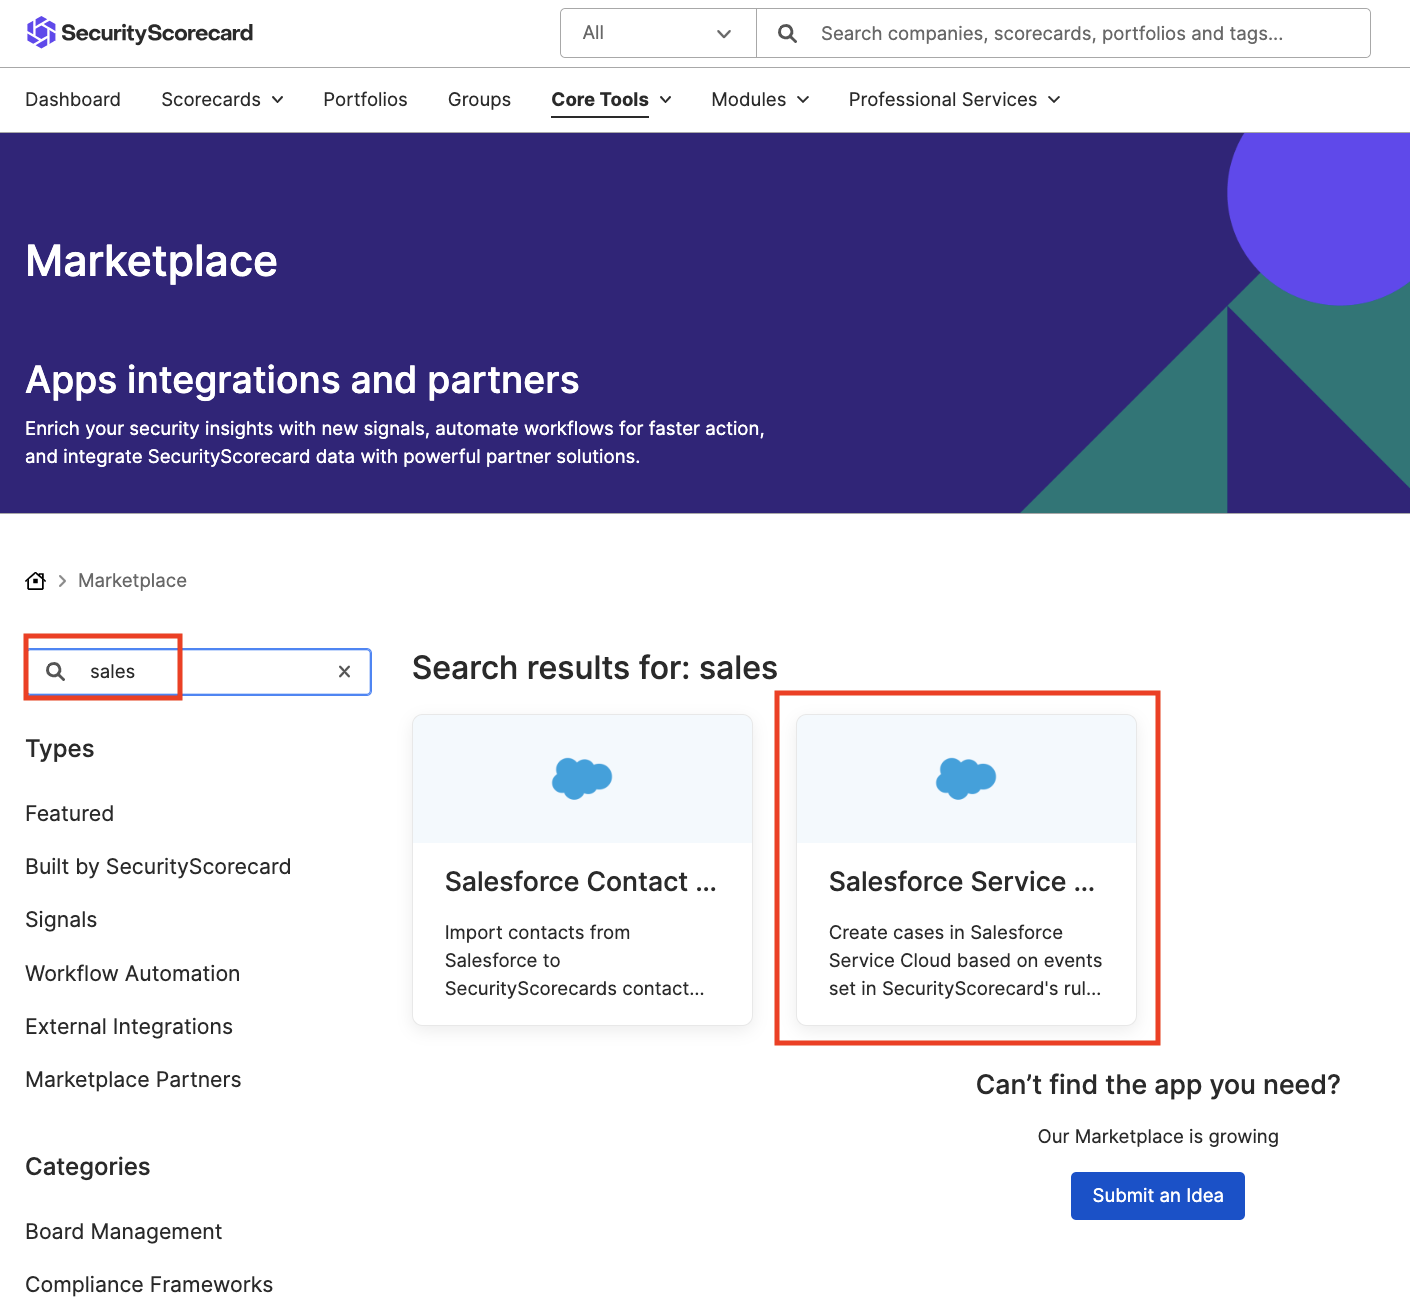This screenshot has height=1310, width=1410.
Task: Click the 'Categories' section heading
Action: (88, 1167)
